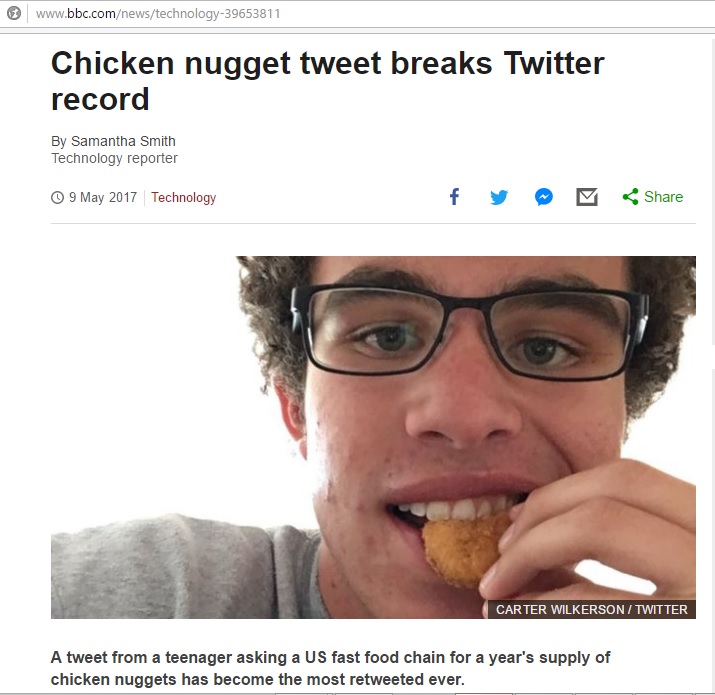Open the green Share text link
Viewport: 715px width, 695px height.
pos(663,197)
